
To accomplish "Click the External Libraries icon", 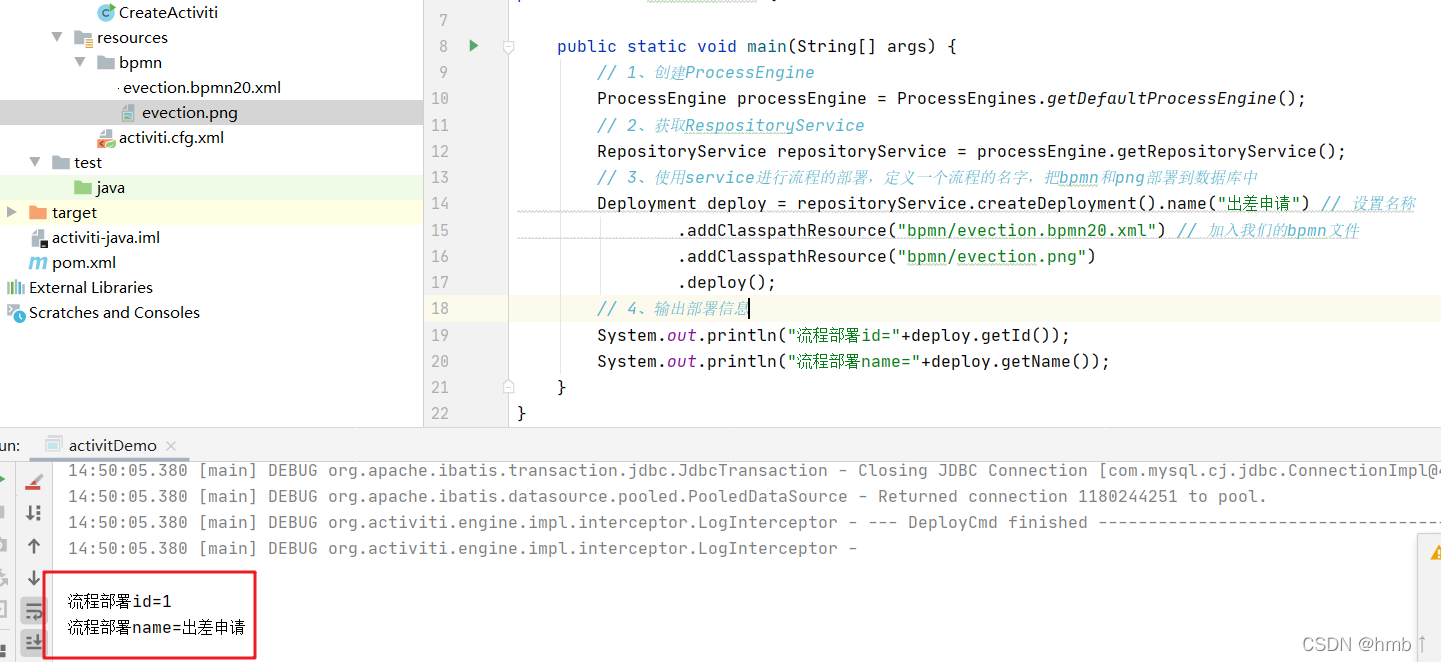I will click(x=16, y=288).
